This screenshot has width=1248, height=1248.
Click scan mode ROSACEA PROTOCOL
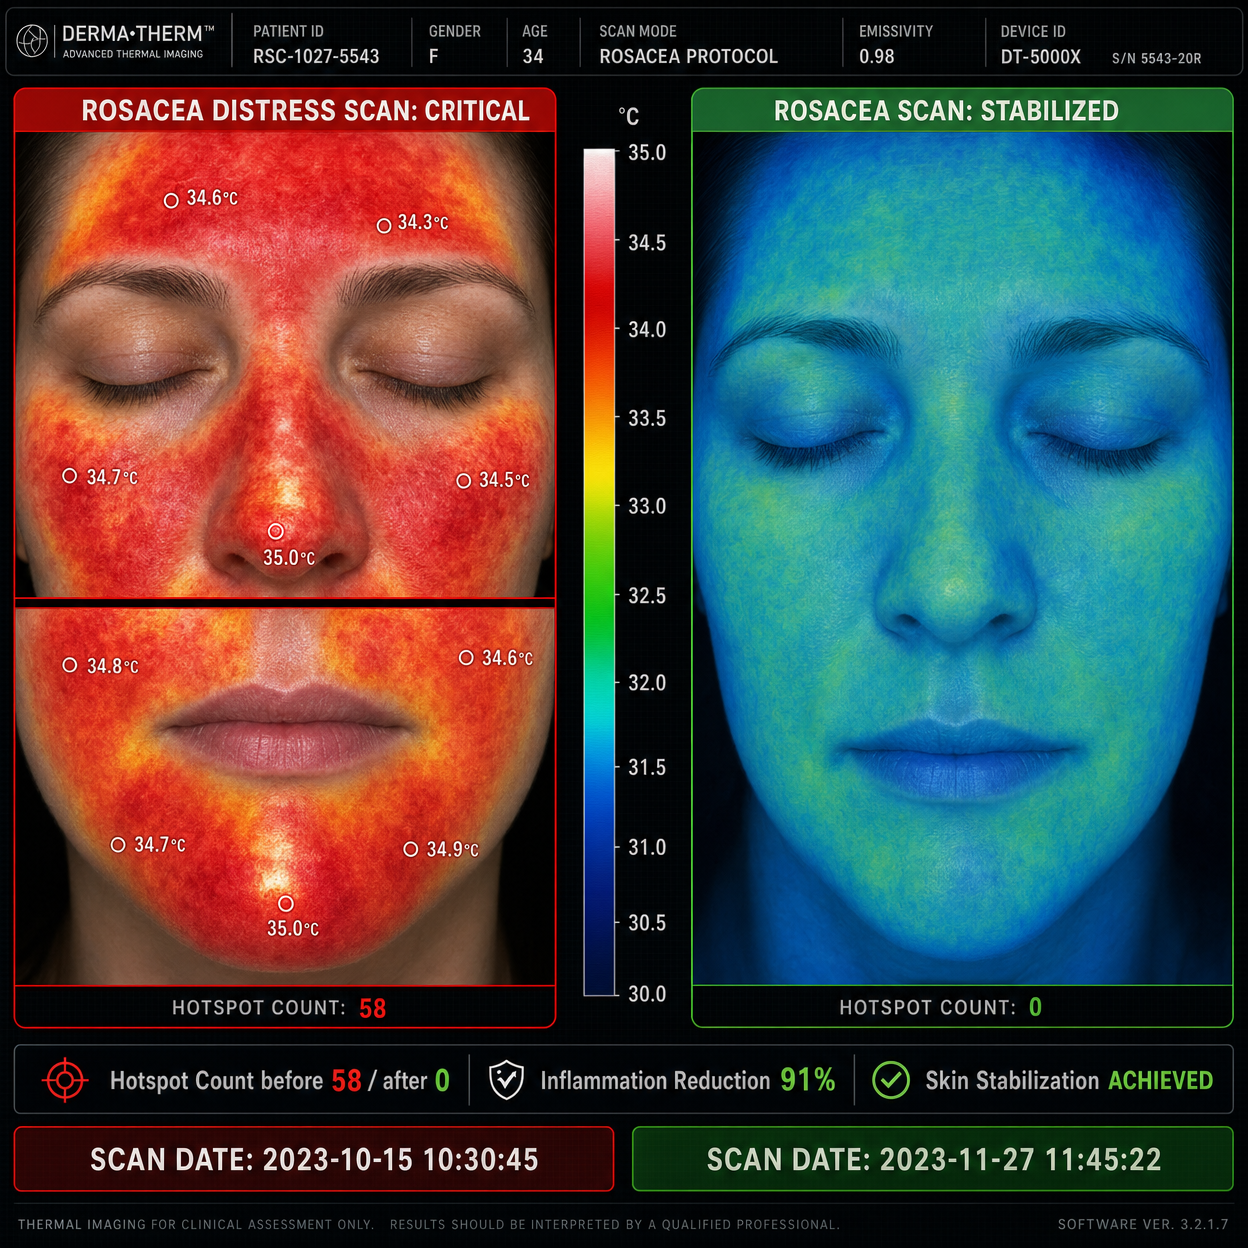688,57
